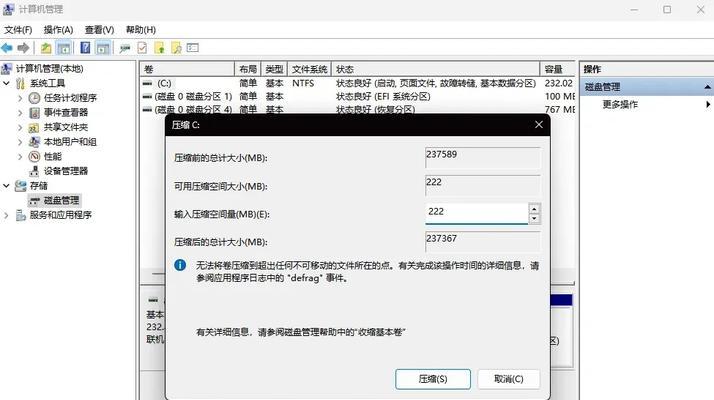The width and height of the screenshot is (714, 400).
Task: Expand the 共享文件夹 node
Action: pos(20,127)
